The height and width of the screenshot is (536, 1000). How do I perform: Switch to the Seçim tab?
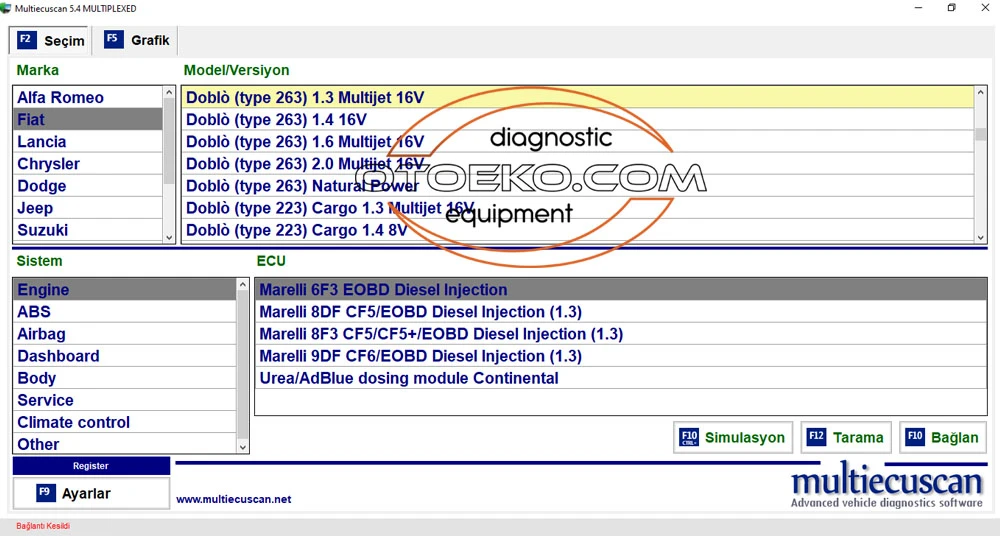tap(50, 40)
